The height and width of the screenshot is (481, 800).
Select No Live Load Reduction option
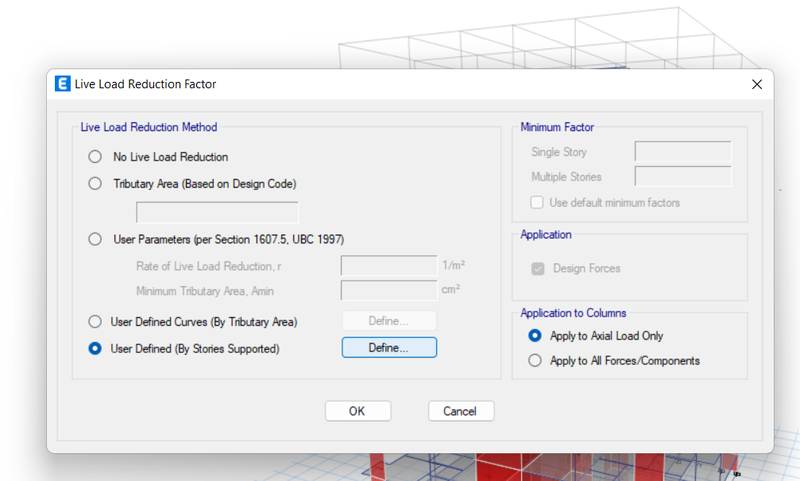point(95,157)
